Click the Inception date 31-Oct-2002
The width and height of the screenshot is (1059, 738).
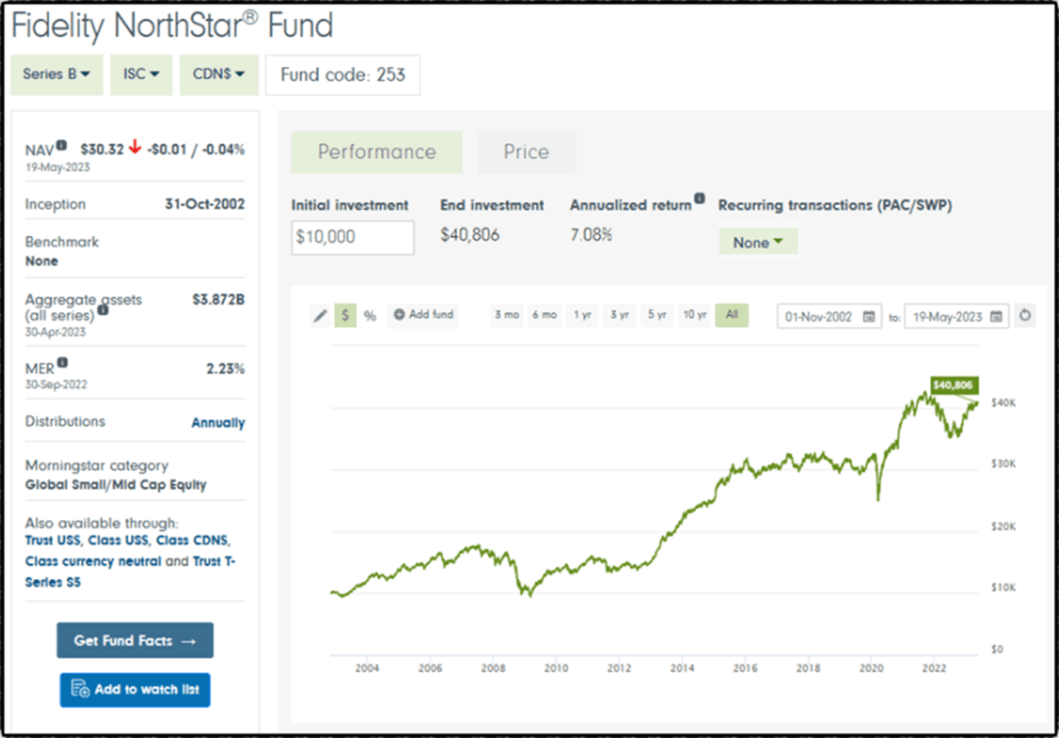(205, 204)
